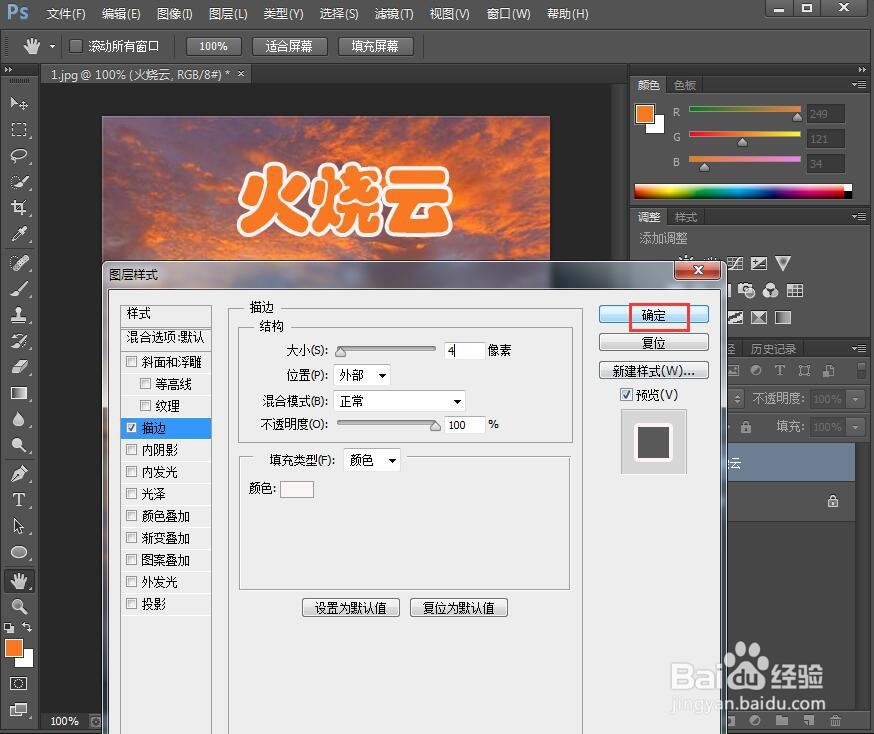
Task: Expand the collapsed toolbox arrows
Action: [8, 70]
